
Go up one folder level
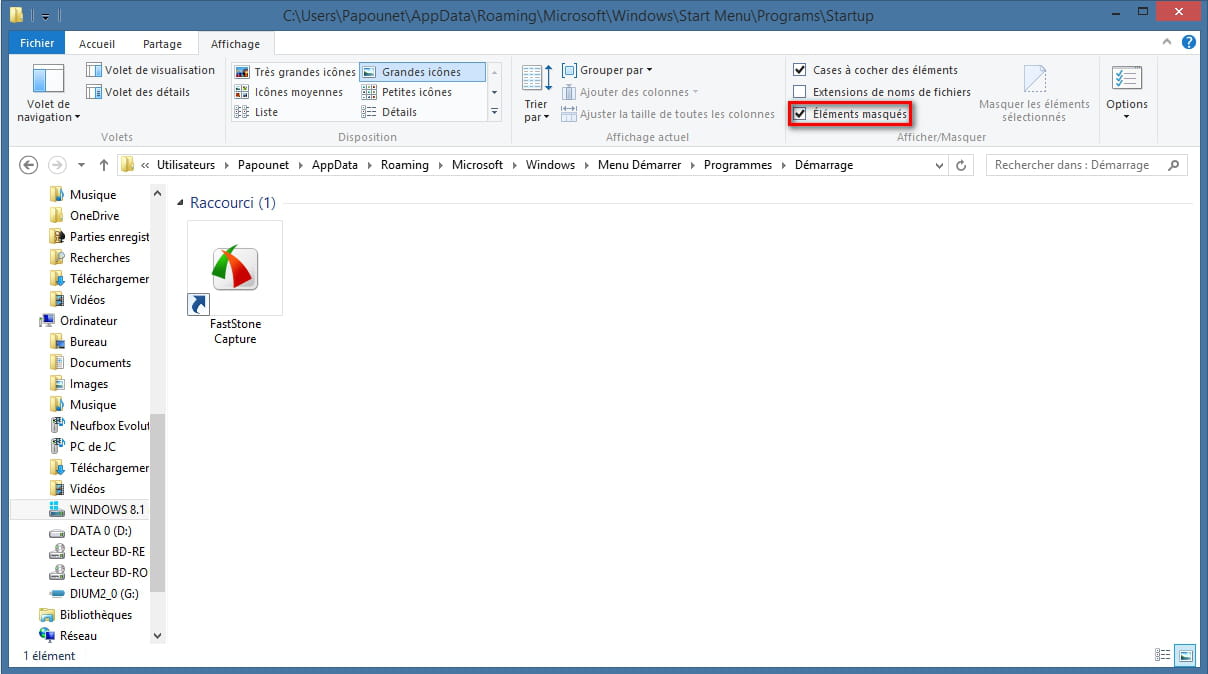104,165
